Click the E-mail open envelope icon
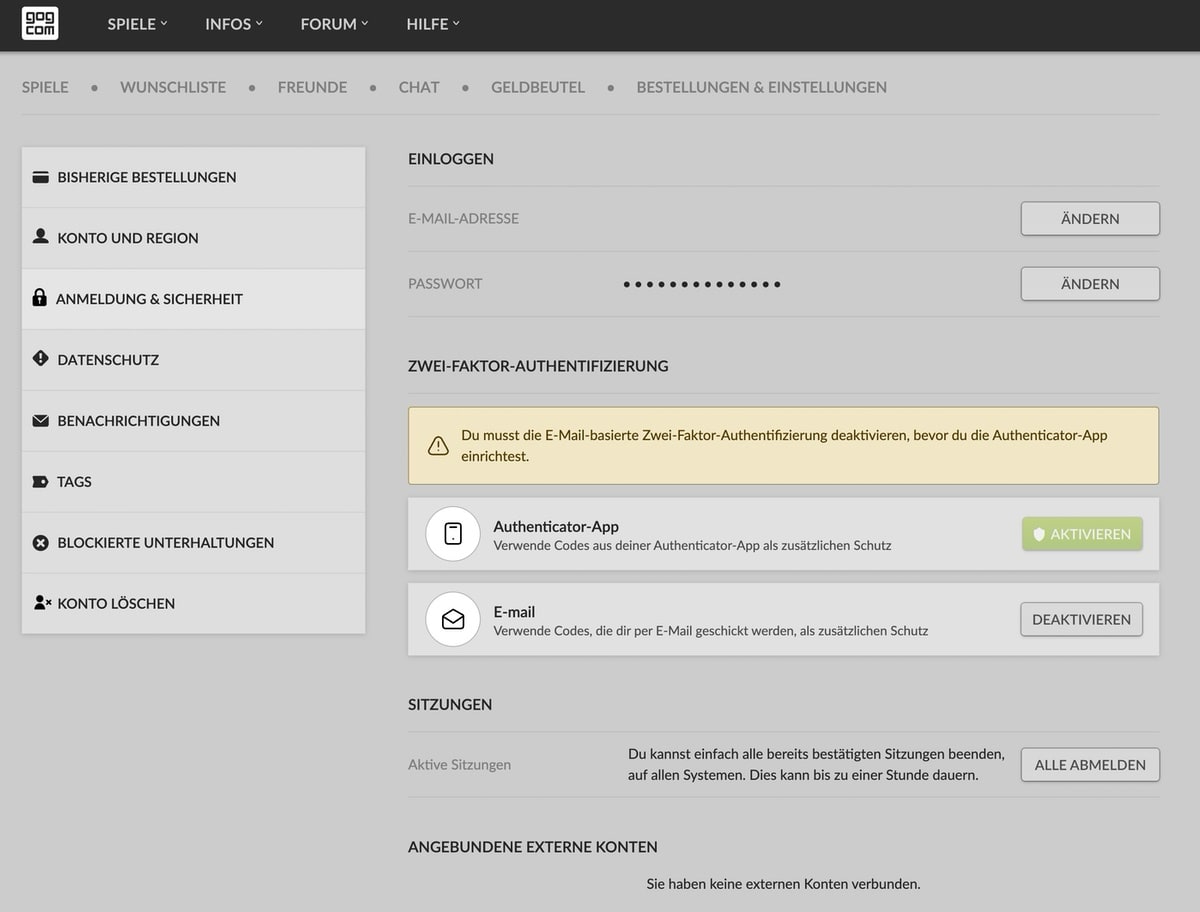Image resolution: width=1200 pixels, height=912 pixels. (x=453, y=619)
